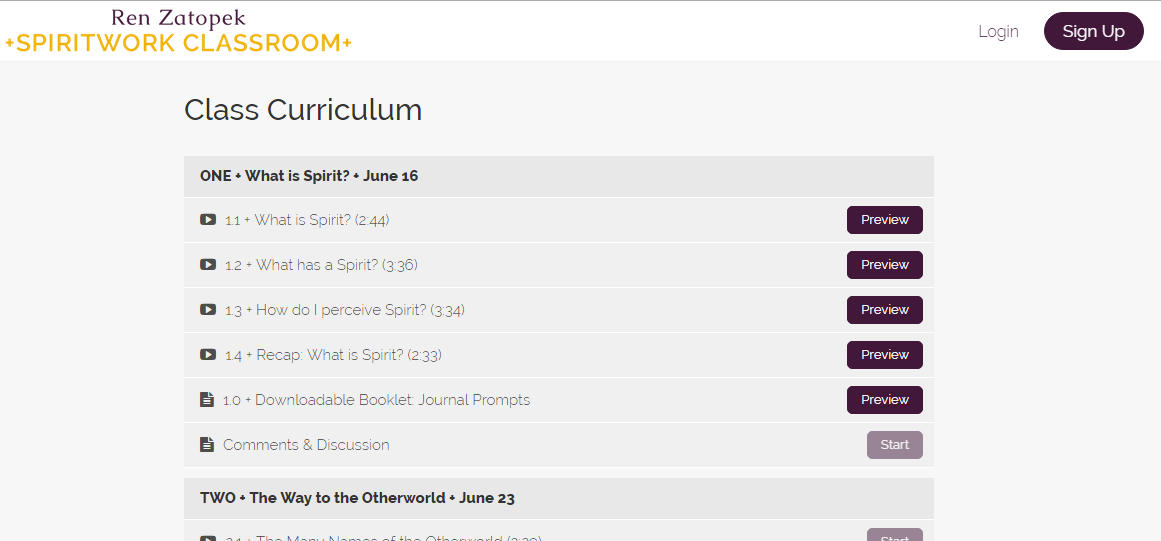The height and width of the screenshot is (541, 1161).
Task: Click the Sign Up button
Action: tap(1094, 31)
